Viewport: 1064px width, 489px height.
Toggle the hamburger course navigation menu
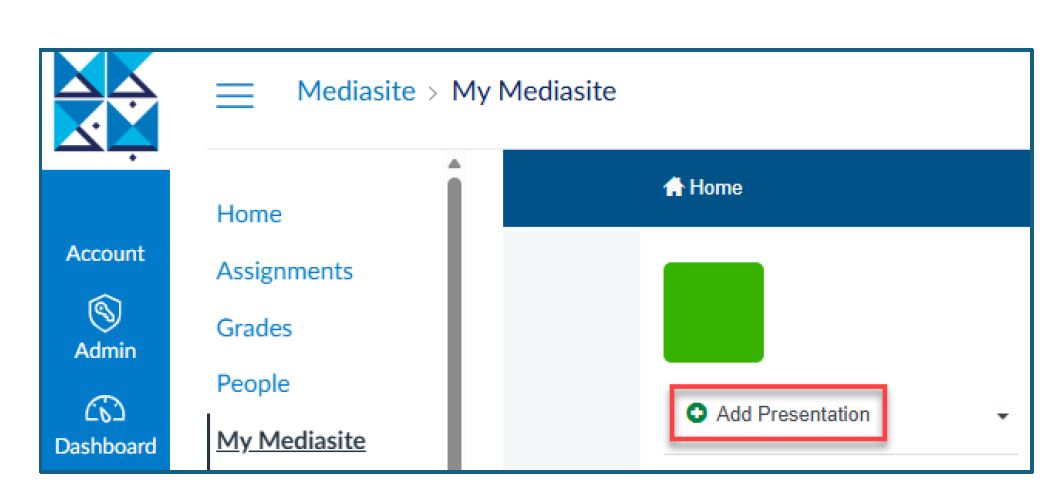(235, 95)
